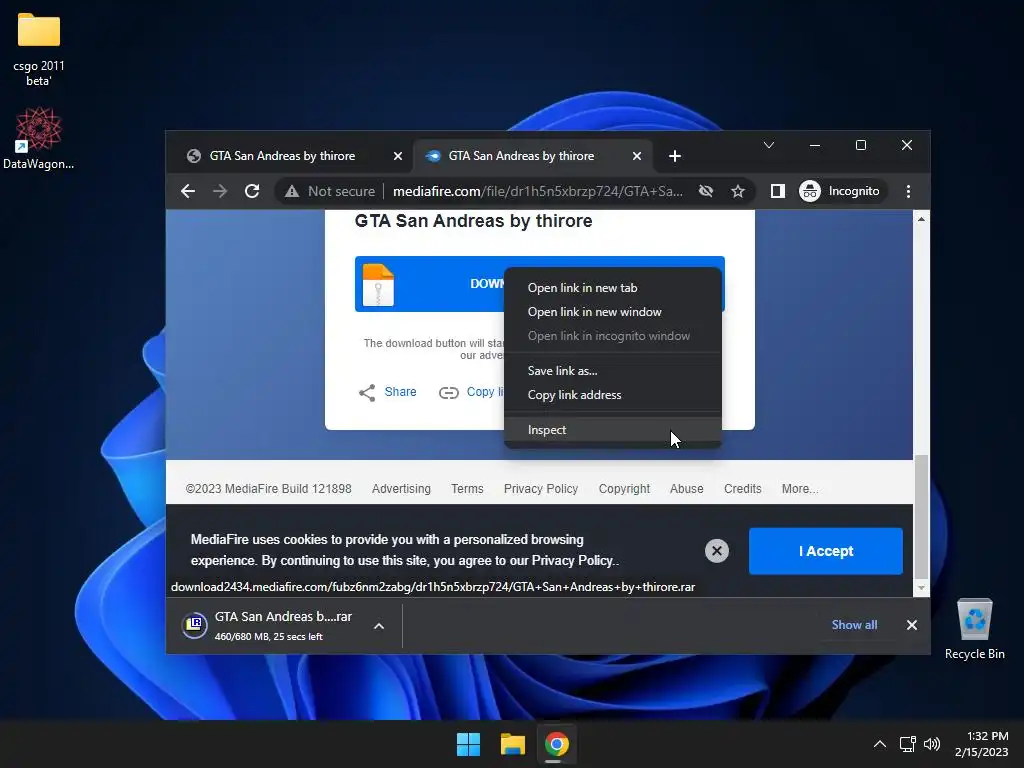This screenshot has height=768, width=1024.
Task: Open the volume speaker tray icon
Action: (x=932, y=744)
